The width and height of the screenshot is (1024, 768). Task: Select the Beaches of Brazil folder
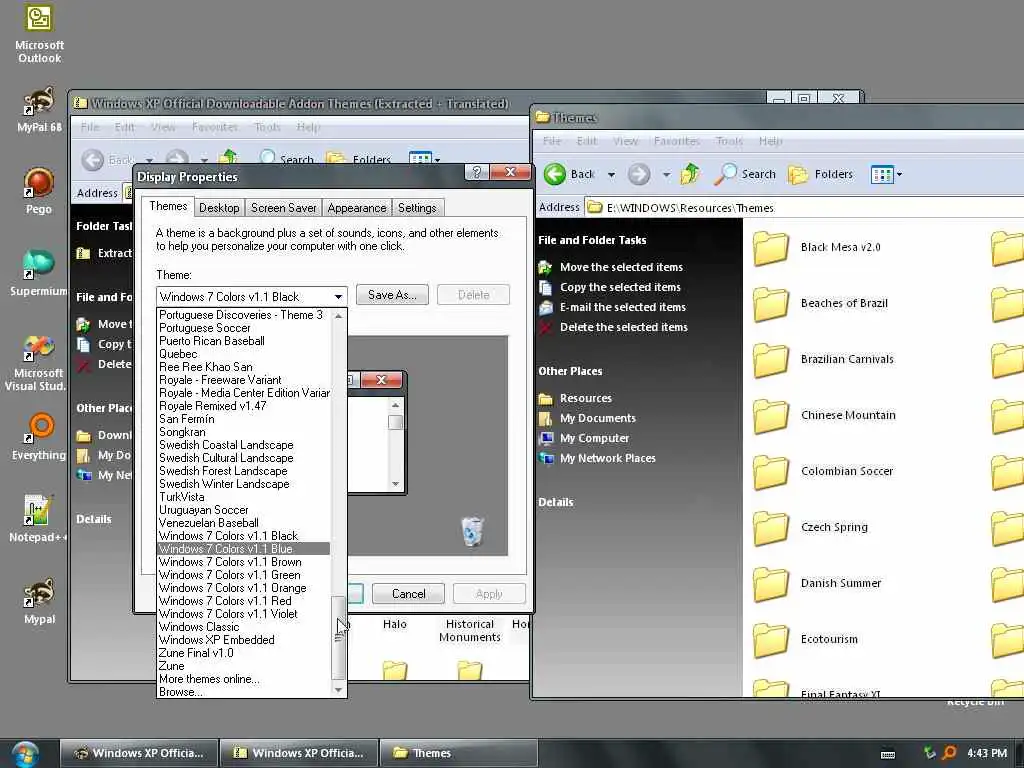coord(820,304)
